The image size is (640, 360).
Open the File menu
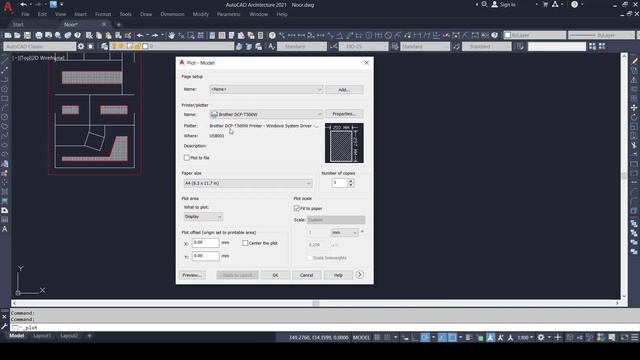pyautogui.click(x=25, y=14)
